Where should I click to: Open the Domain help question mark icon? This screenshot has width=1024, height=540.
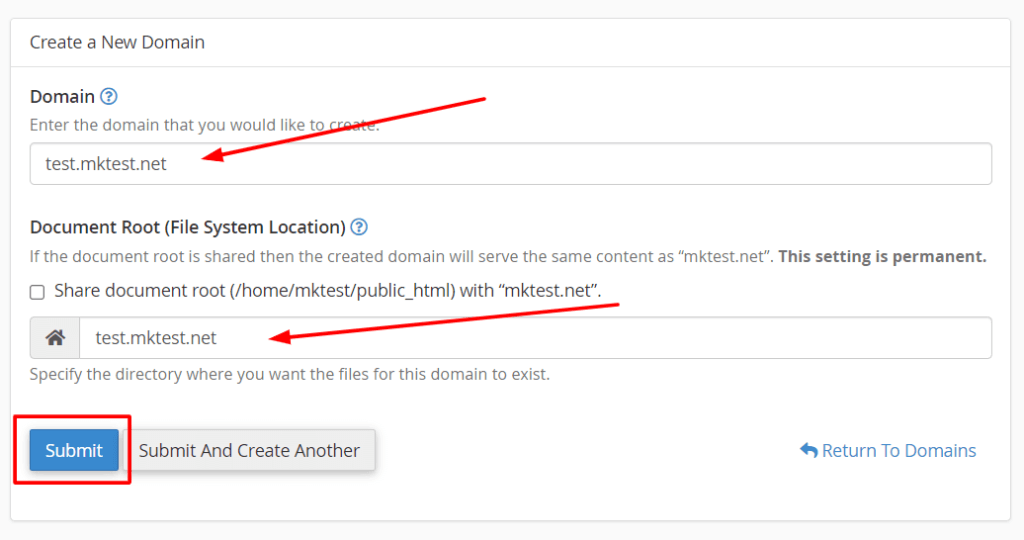(109, 97)
